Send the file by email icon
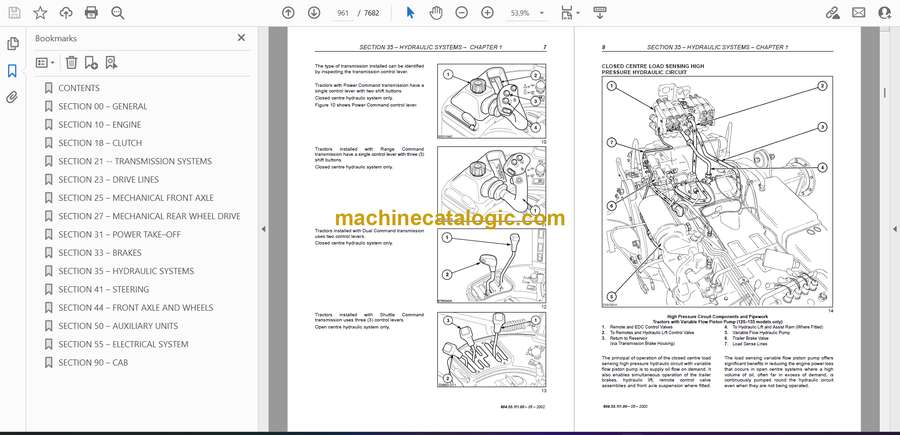 [x=859, y=13]
